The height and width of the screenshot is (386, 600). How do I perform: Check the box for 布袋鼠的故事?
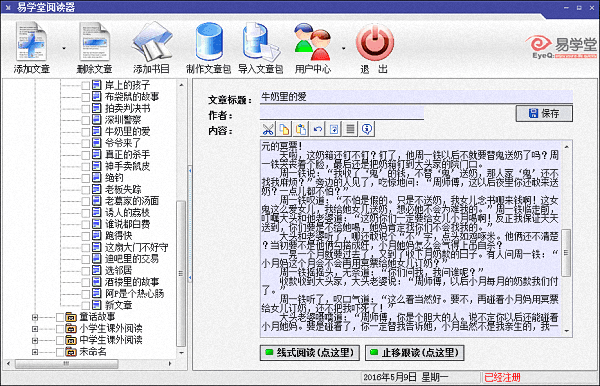coord(86,97)
